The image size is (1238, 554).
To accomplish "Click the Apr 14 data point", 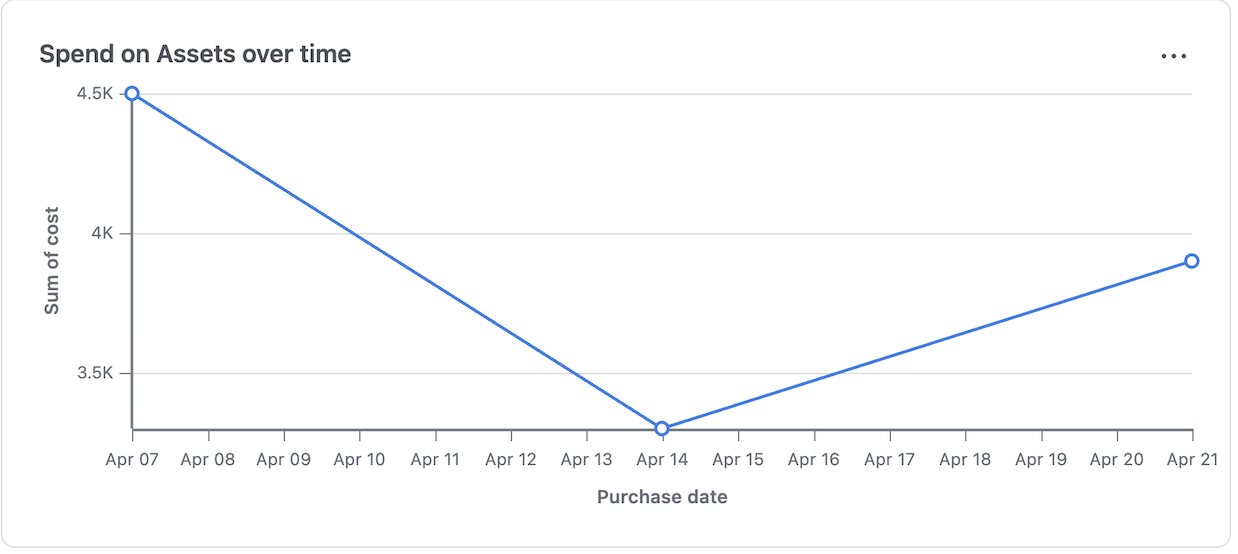I will point(662,428).
